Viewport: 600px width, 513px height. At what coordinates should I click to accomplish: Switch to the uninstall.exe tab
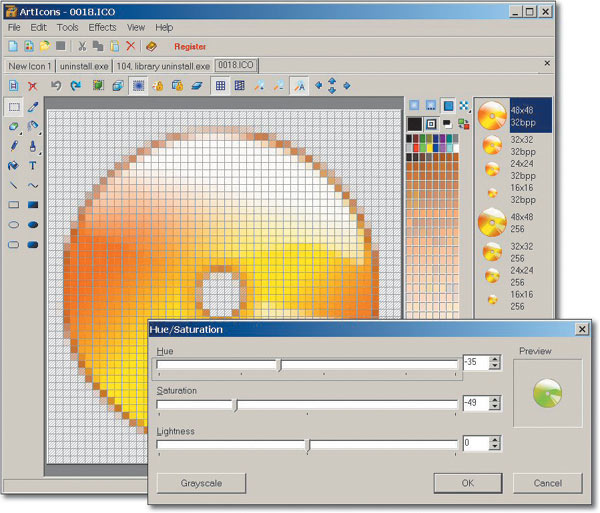tap(84, 66)
